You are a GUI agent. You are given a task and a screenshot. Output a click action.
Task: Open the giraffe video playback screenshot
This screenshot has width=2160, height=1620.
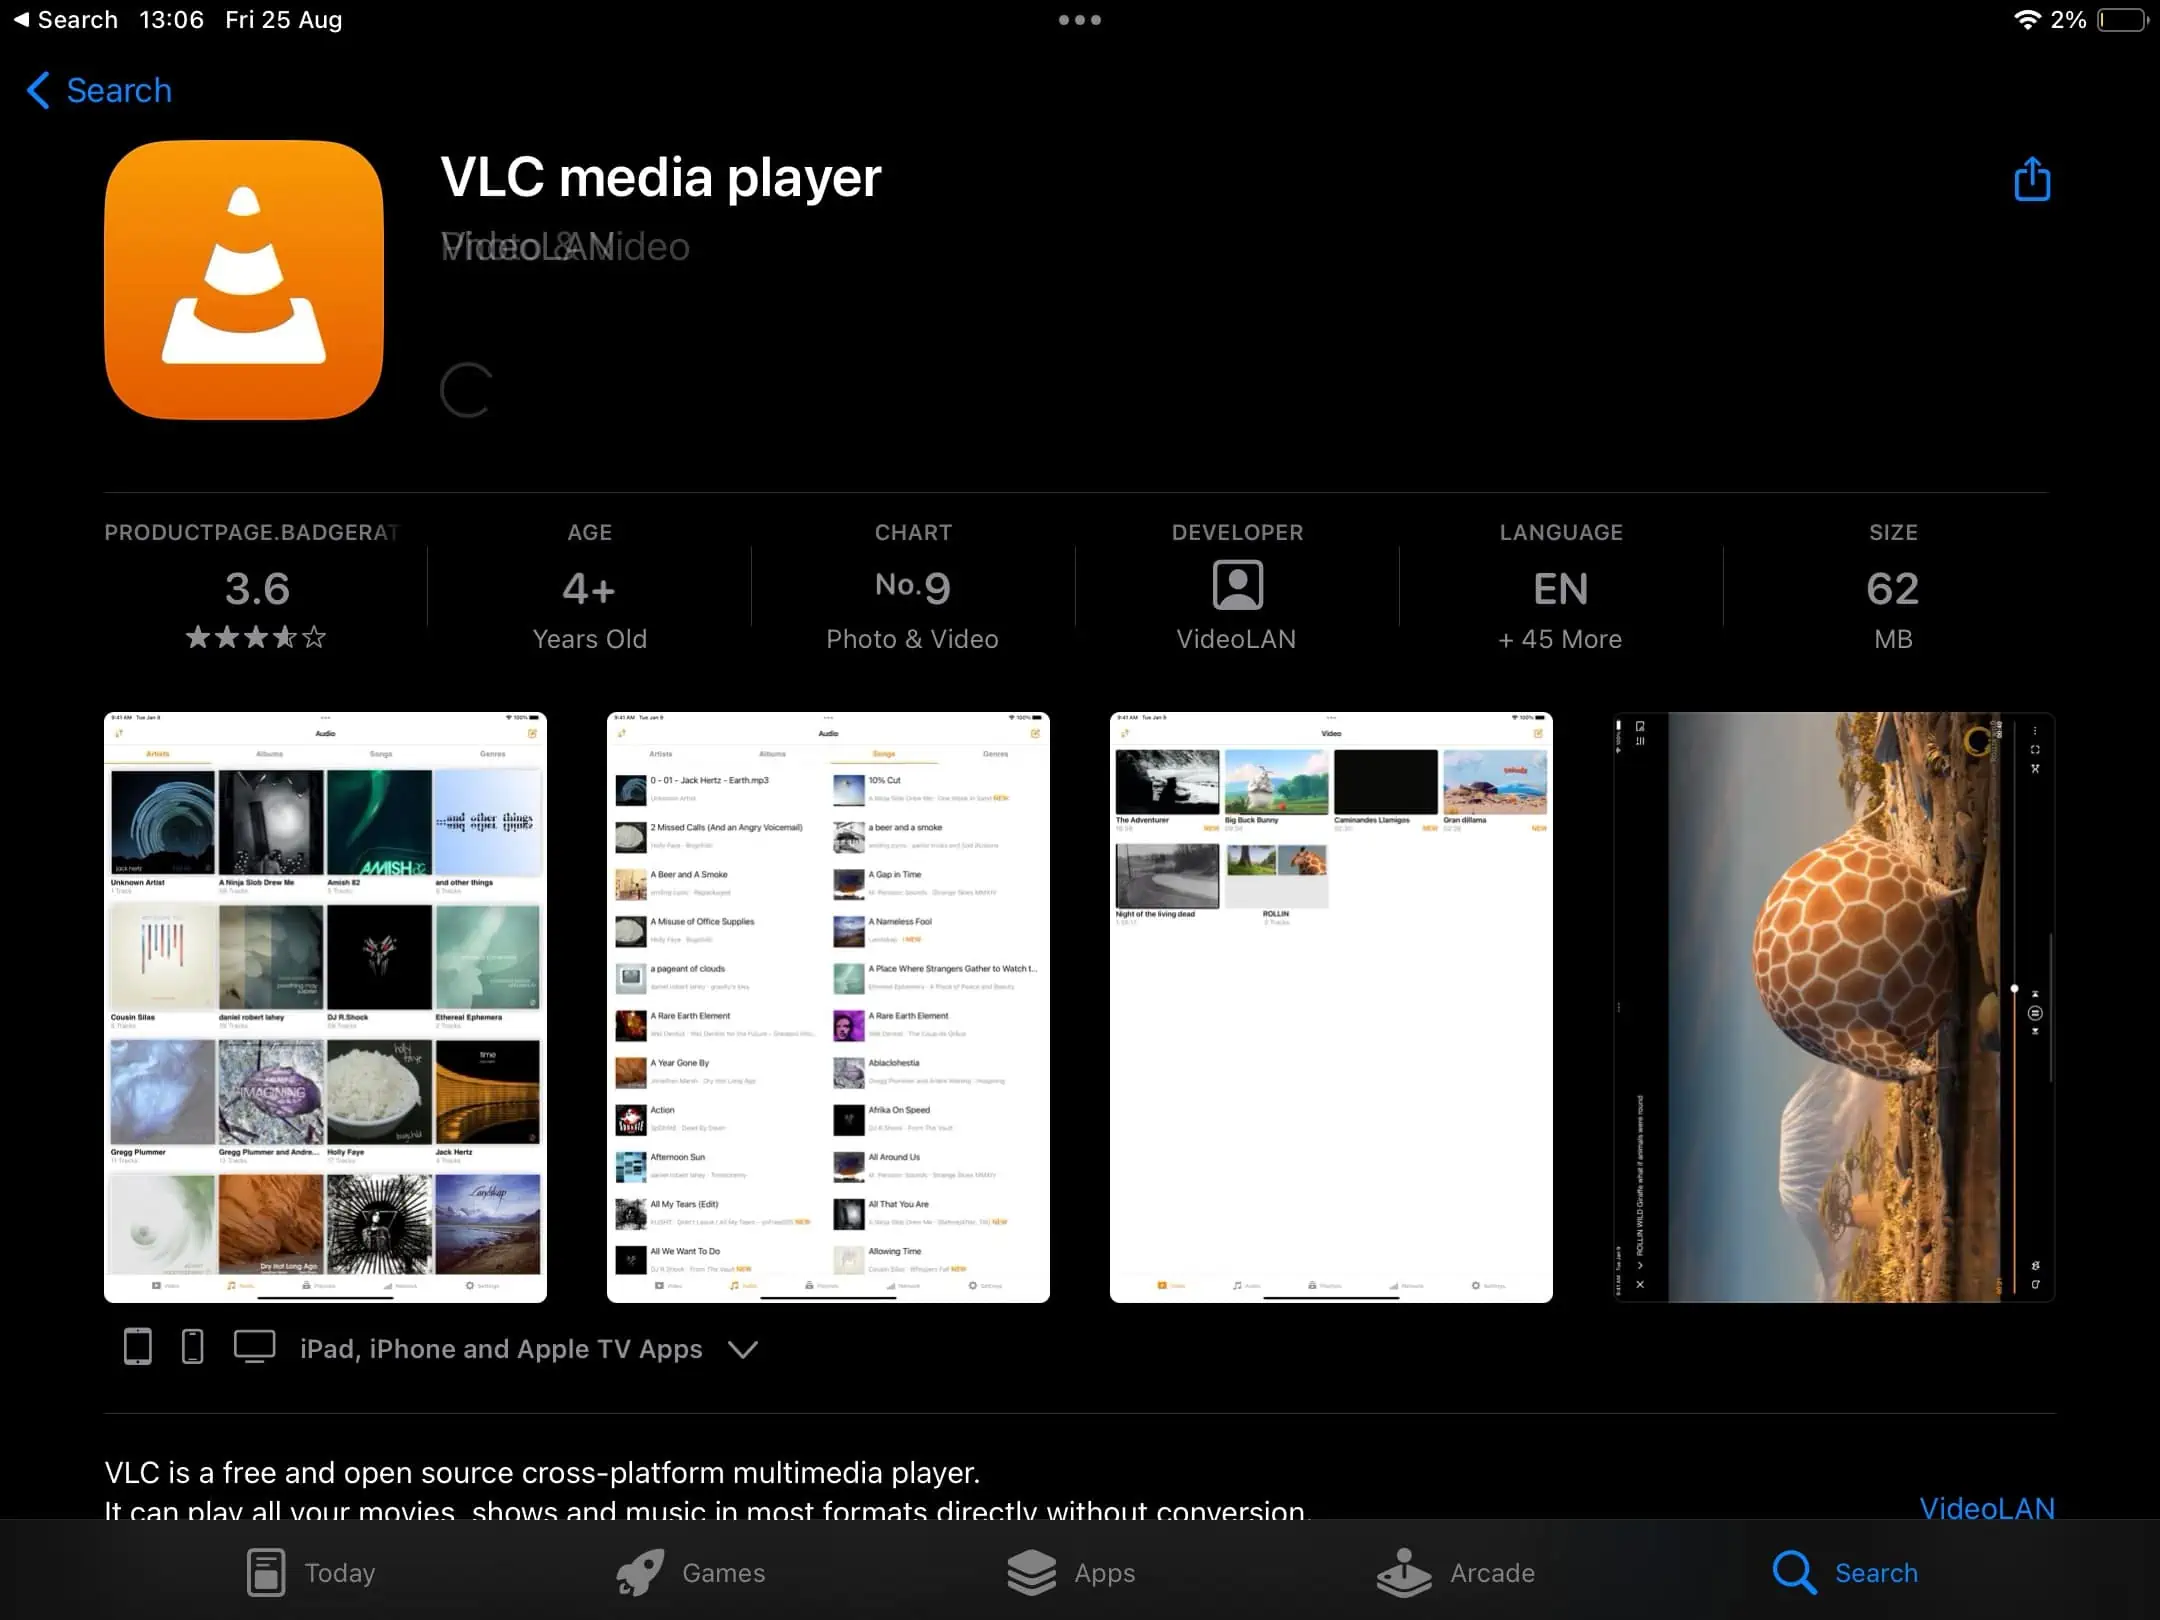[1834, 1007]
